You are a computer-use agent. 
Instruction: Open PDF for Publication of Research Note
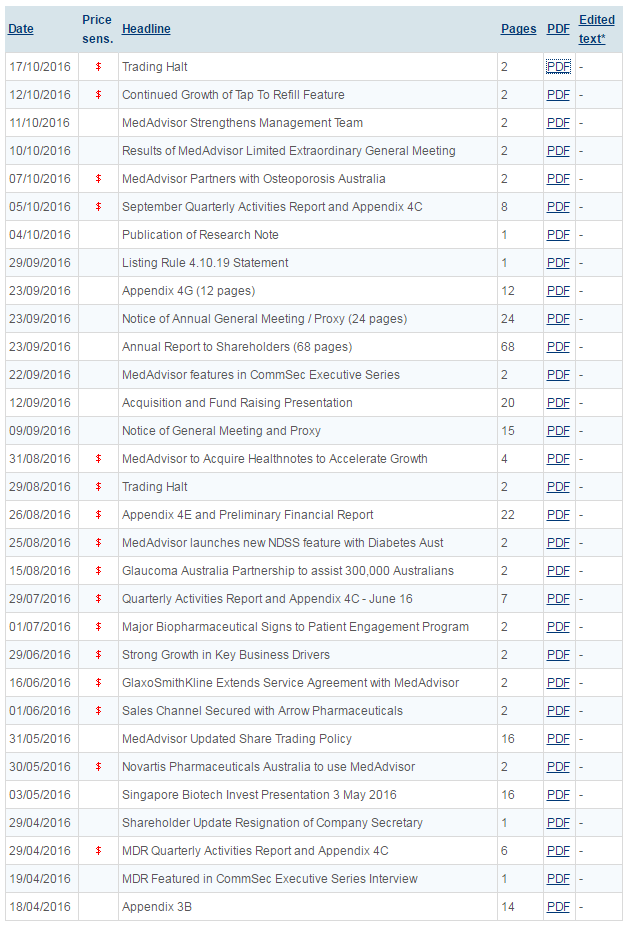tap(558, 234)
